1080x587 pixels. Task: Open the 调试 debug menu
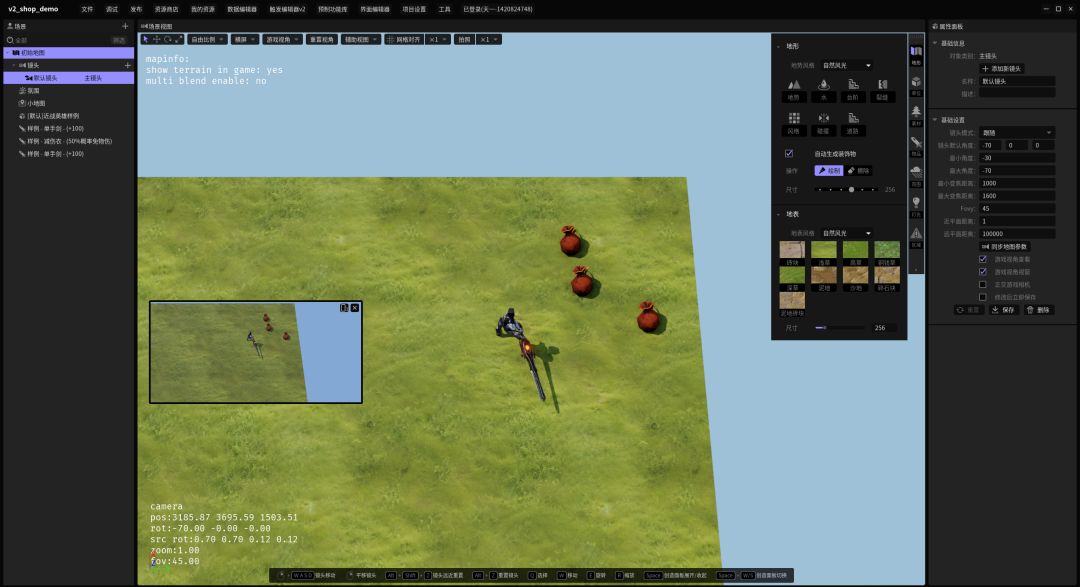(x=112, y=10)
